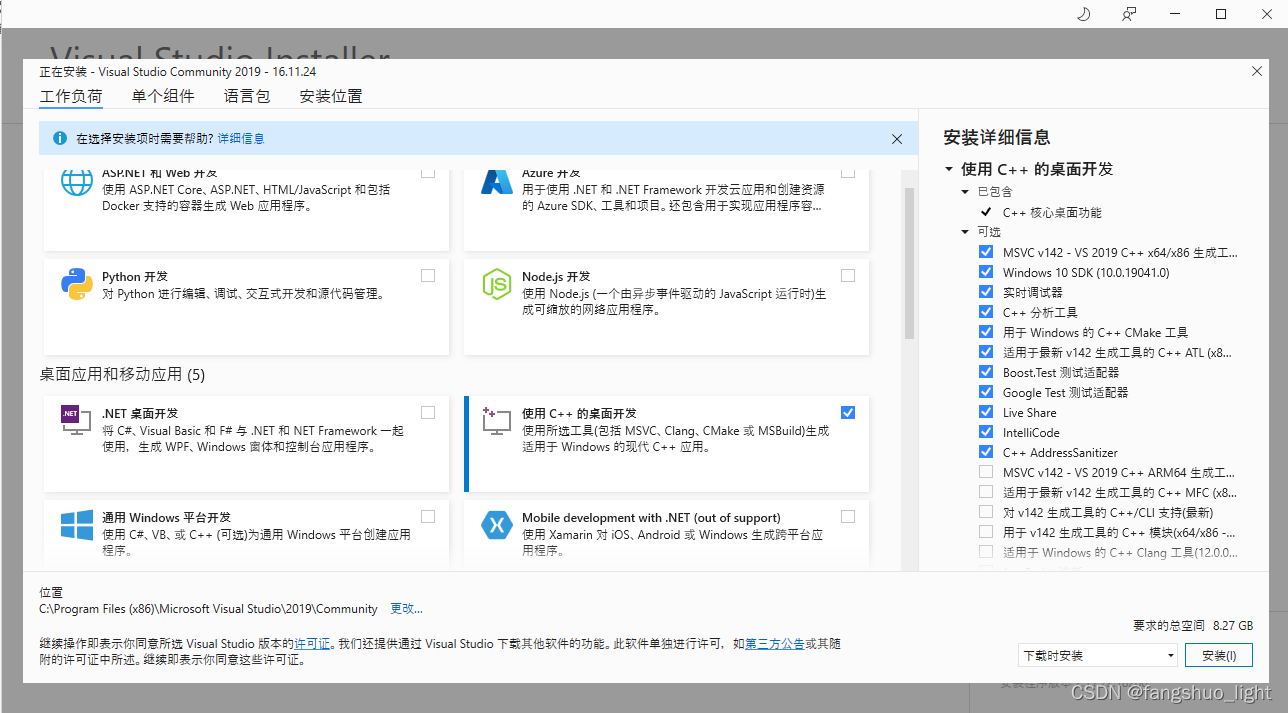Select the 使用 C++ 的桌面开发 workload card
Image resolution: width=1288 pixels, height=713 pixels.
[x=667, y=444]
